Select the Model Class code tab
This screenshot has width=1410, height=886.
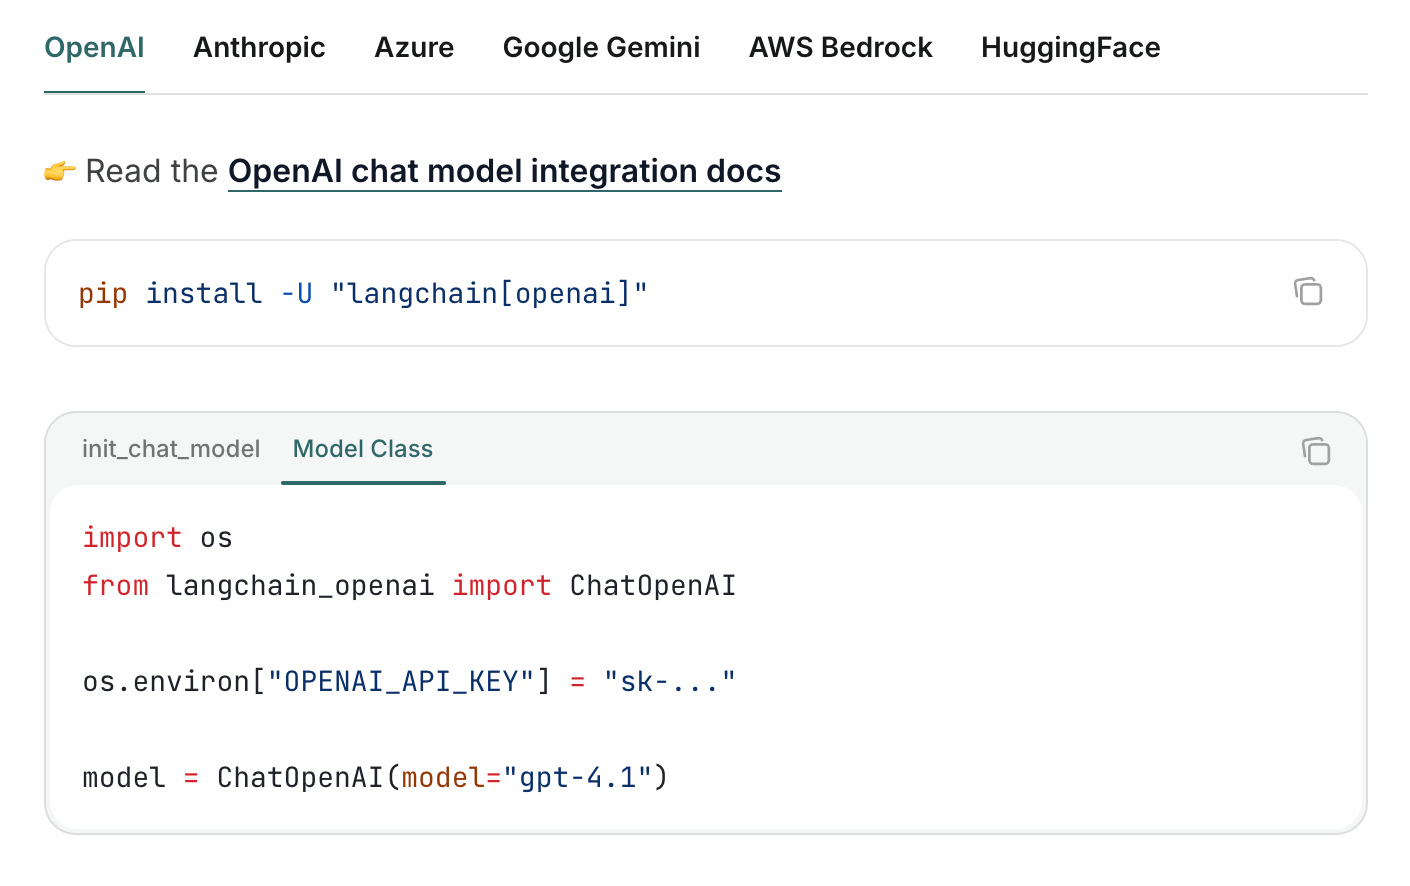coord(363,449)
